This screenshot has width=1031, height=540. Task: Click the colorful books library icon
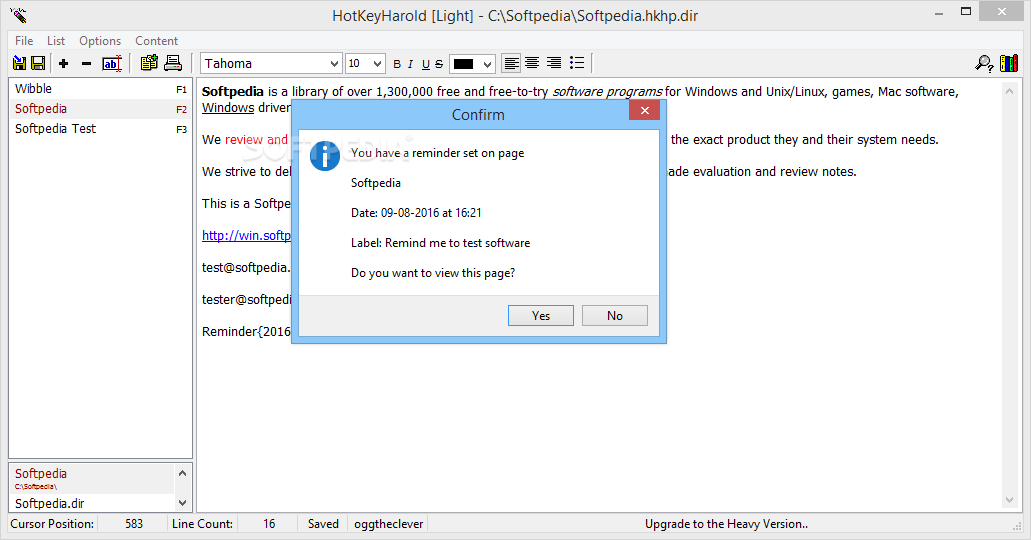pyautogui.click(x=1009, y=63)
